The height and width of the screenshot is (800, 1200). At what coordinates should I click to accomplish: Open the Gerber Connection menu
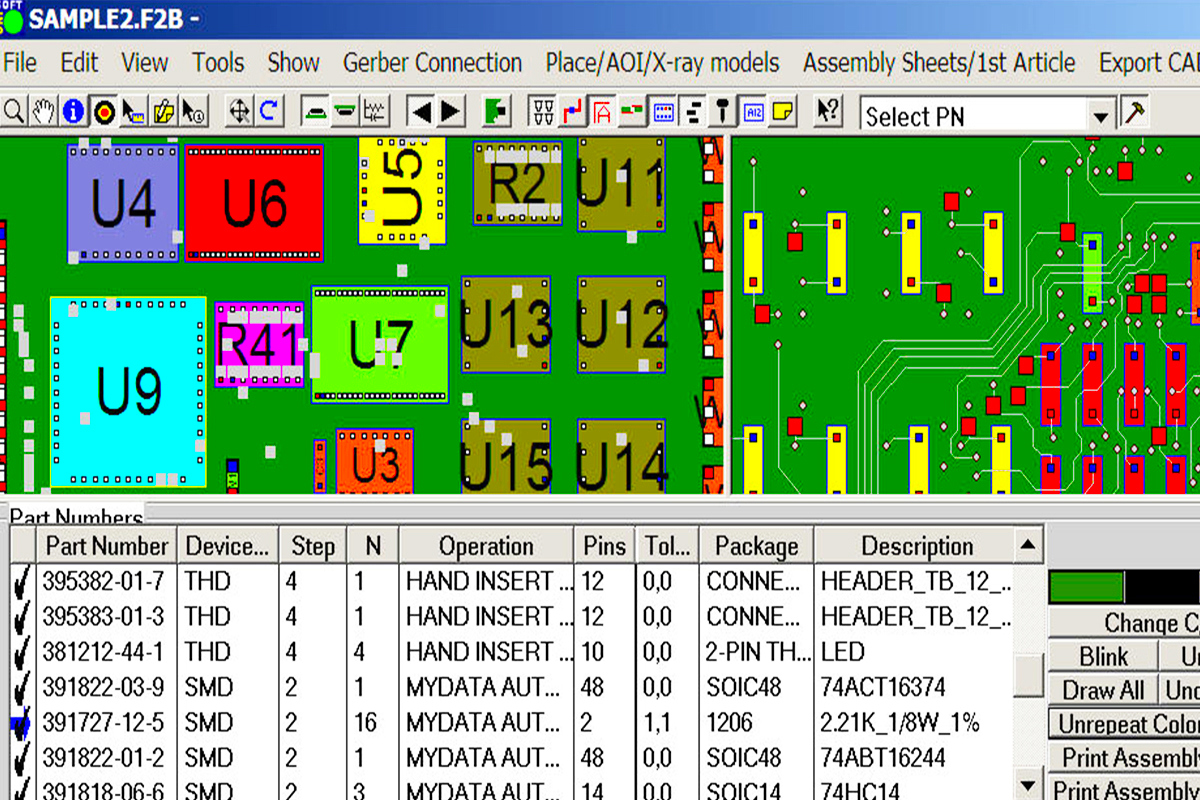[x=432, y=63]
